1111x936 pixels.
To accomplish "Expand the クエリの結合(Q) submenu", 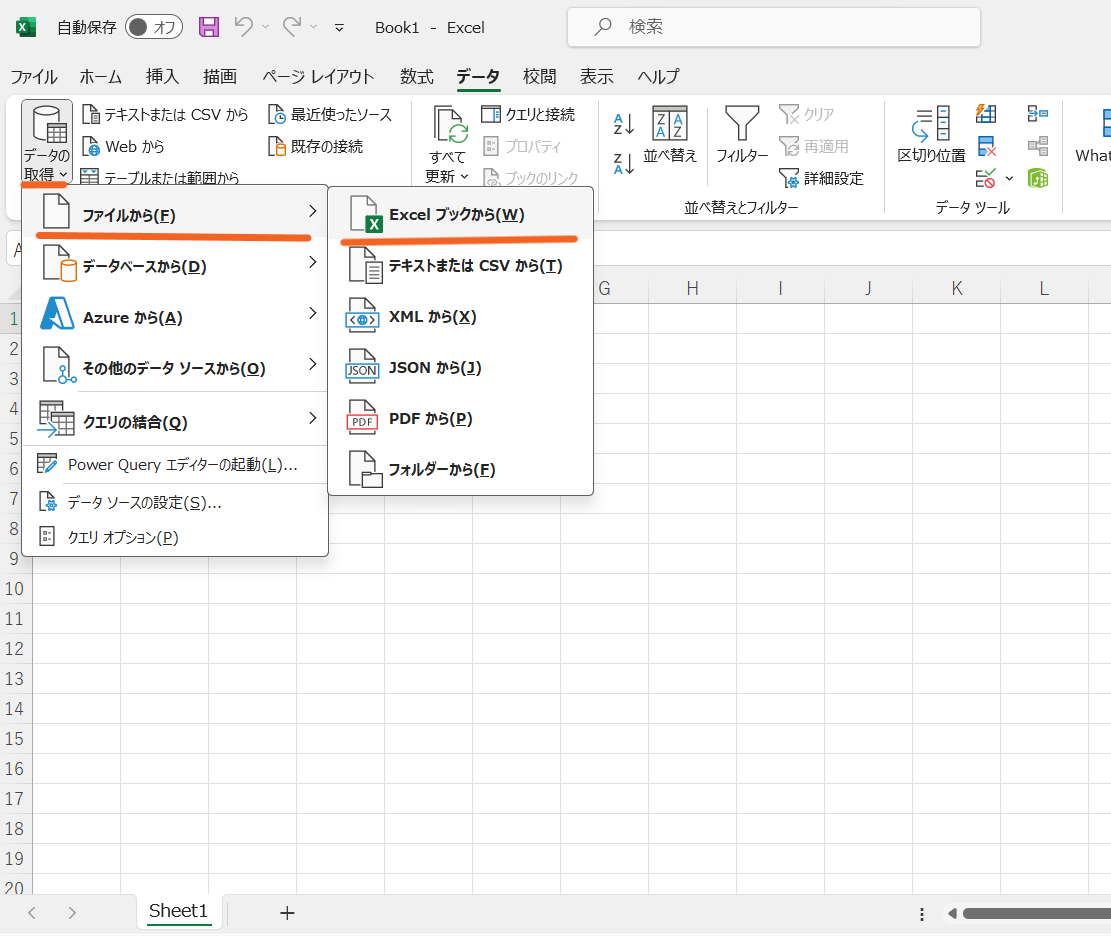I will point(176,419).
